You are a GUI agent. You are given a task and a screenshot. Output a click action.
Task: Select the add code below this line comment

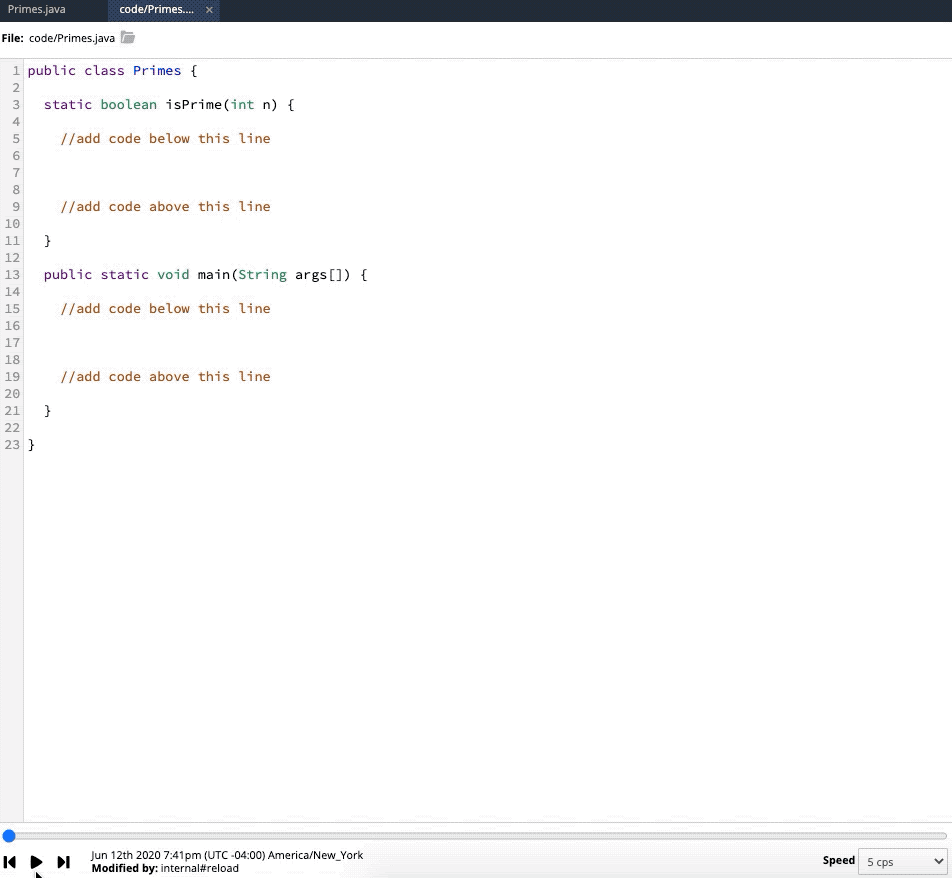[x=165, y=138]
